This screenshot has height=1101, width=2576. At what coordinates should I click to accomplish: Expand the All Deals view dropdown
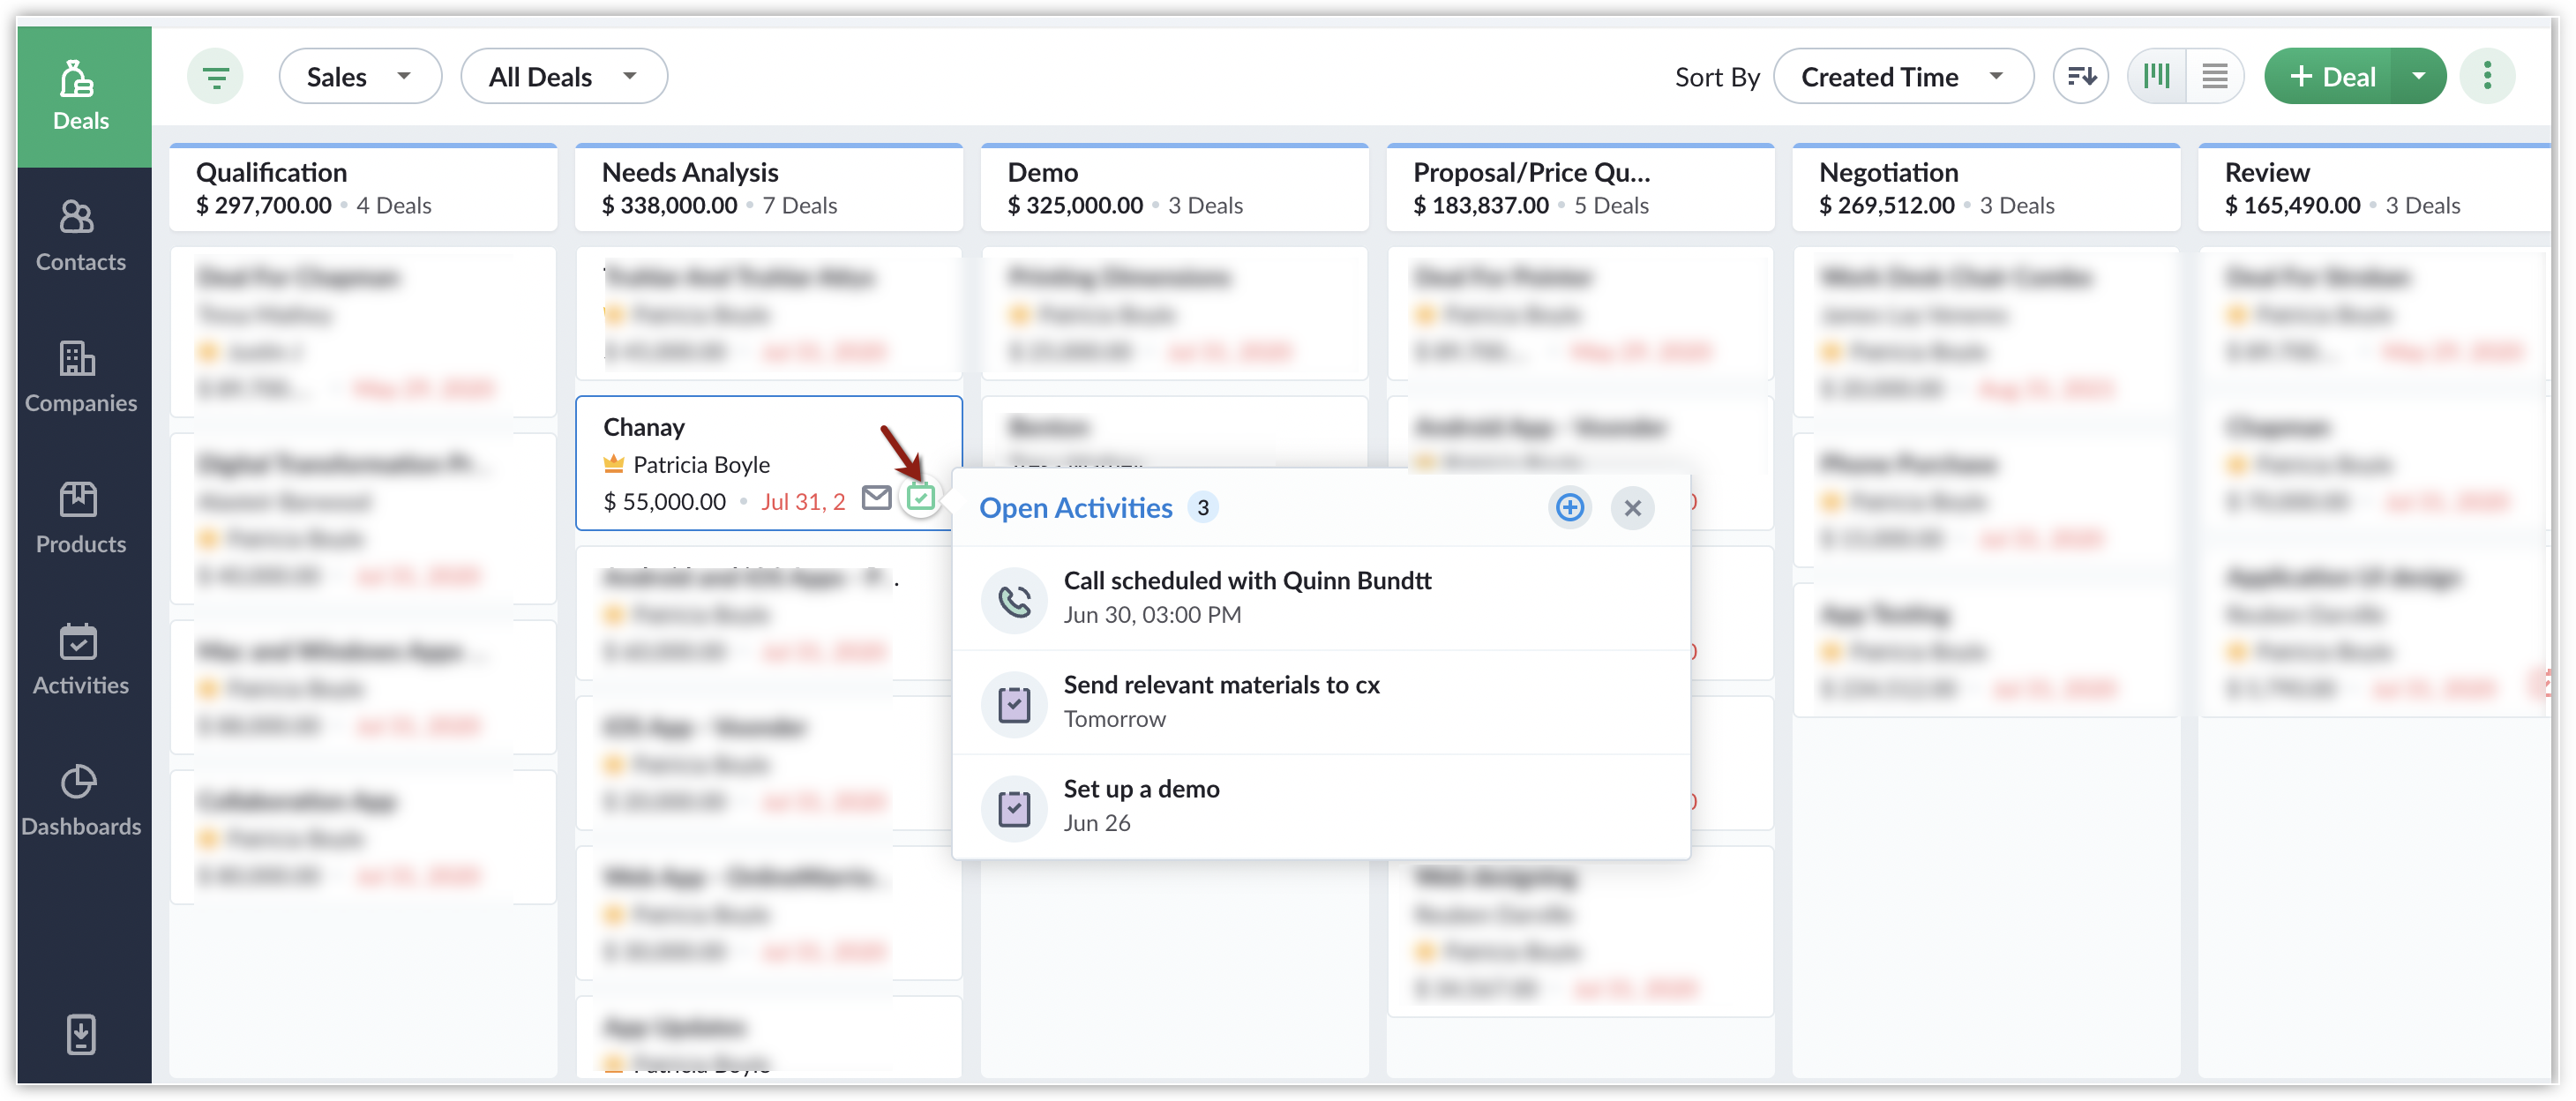563,77
